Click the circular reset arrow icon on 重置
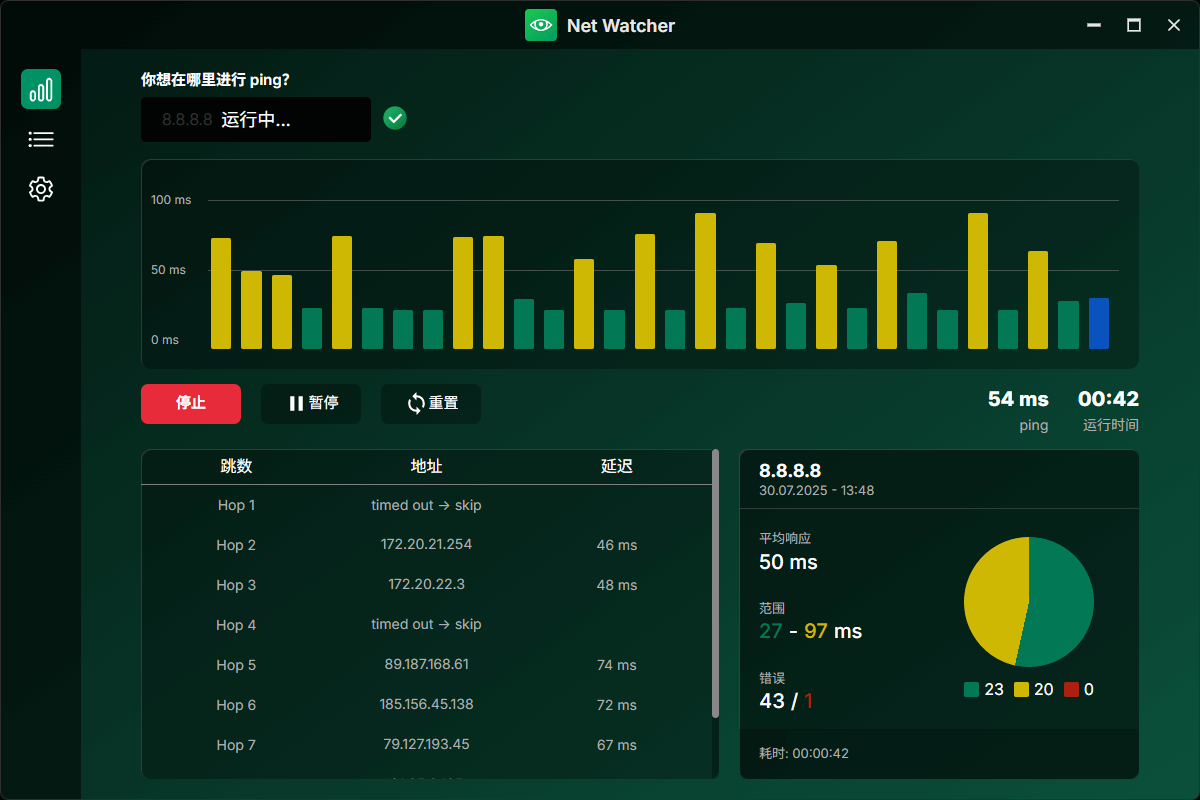This screenshot has height=800, width=1200. pyautogui.click(x=413, y=404)
